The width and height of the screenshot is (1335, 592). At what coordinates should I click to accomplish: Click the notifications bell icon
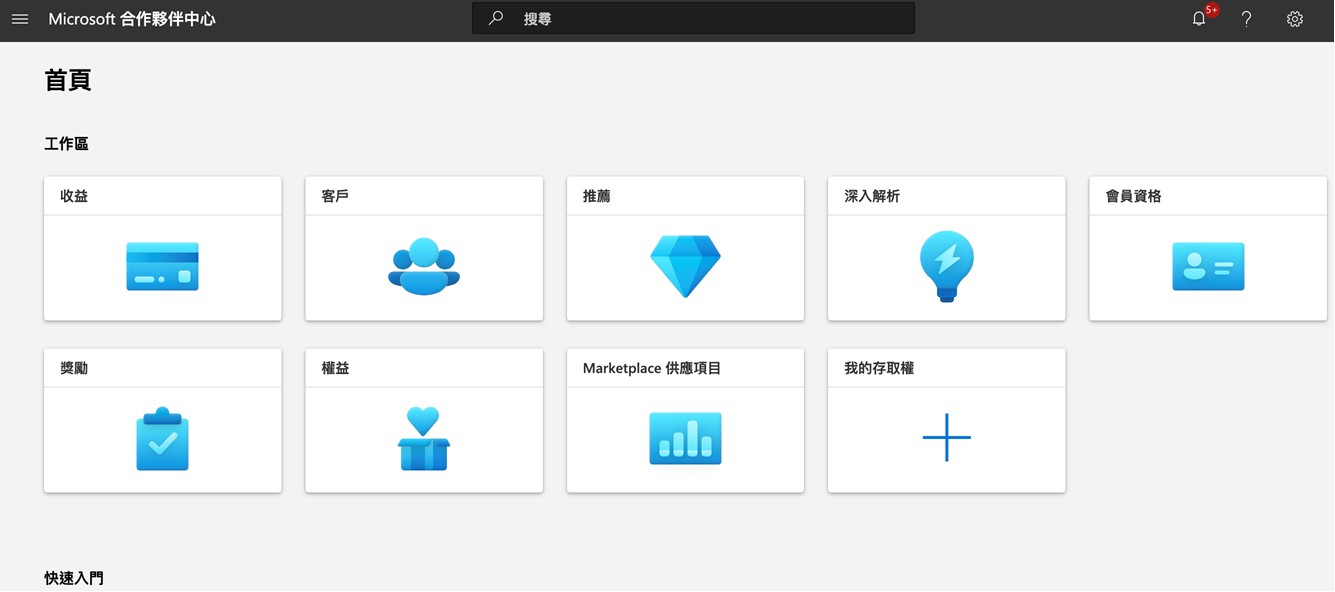(x=1199, y=19)
